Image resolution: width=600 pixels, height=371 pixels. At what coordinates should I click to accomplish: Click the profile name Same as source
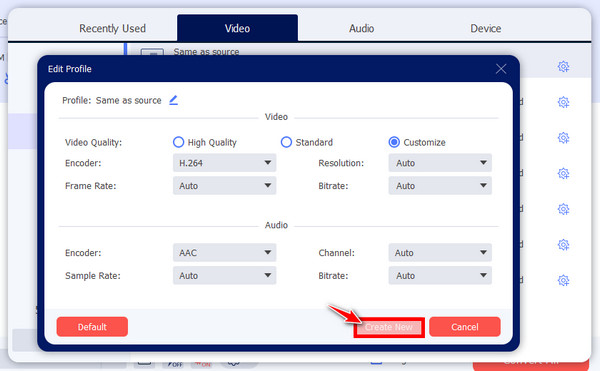[129, 101]
